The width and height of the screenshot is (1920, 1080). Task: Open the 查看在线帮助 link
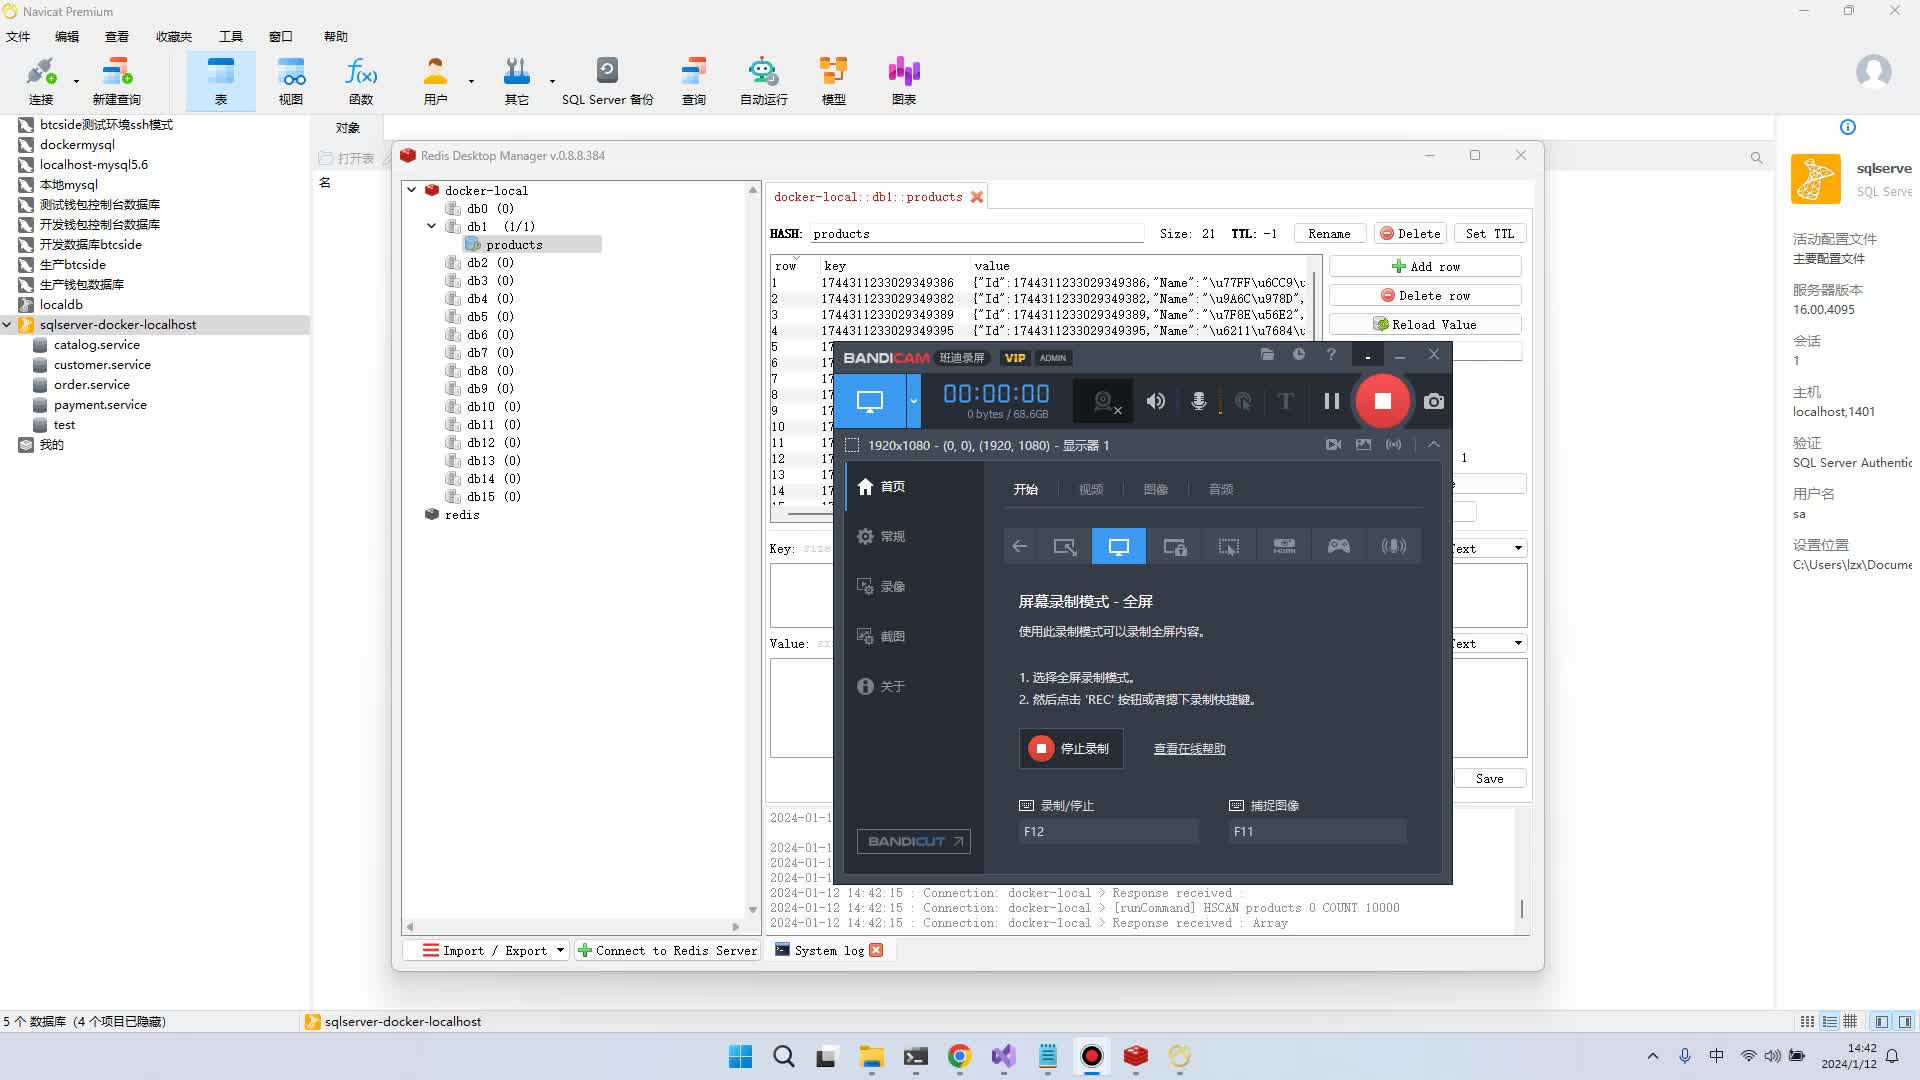[x=1189, y=749]
